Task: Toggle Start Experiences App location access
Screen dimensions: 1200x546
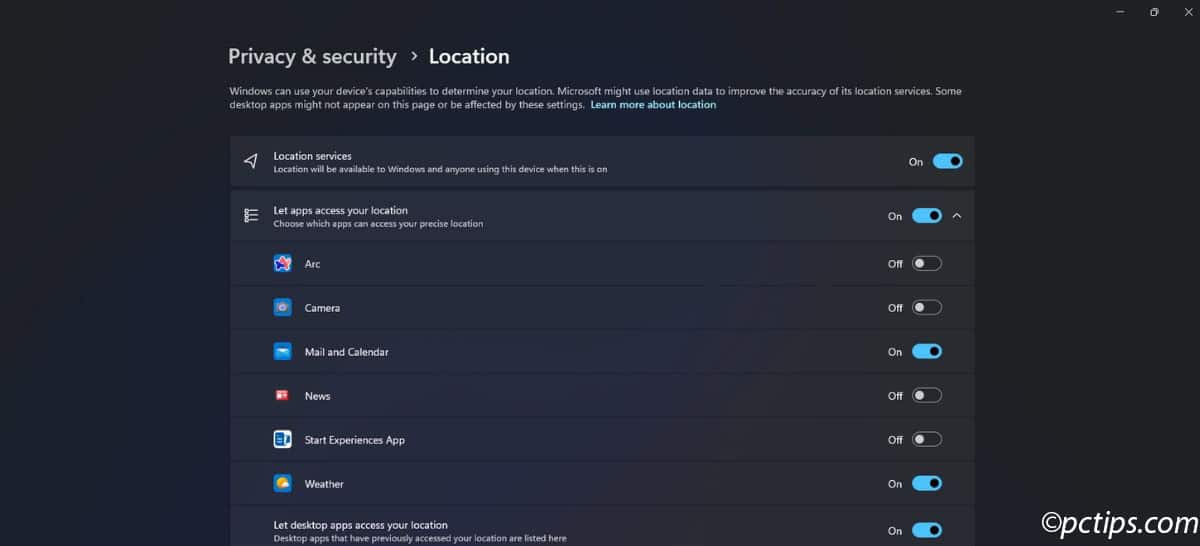Action: tap(927, 440)
